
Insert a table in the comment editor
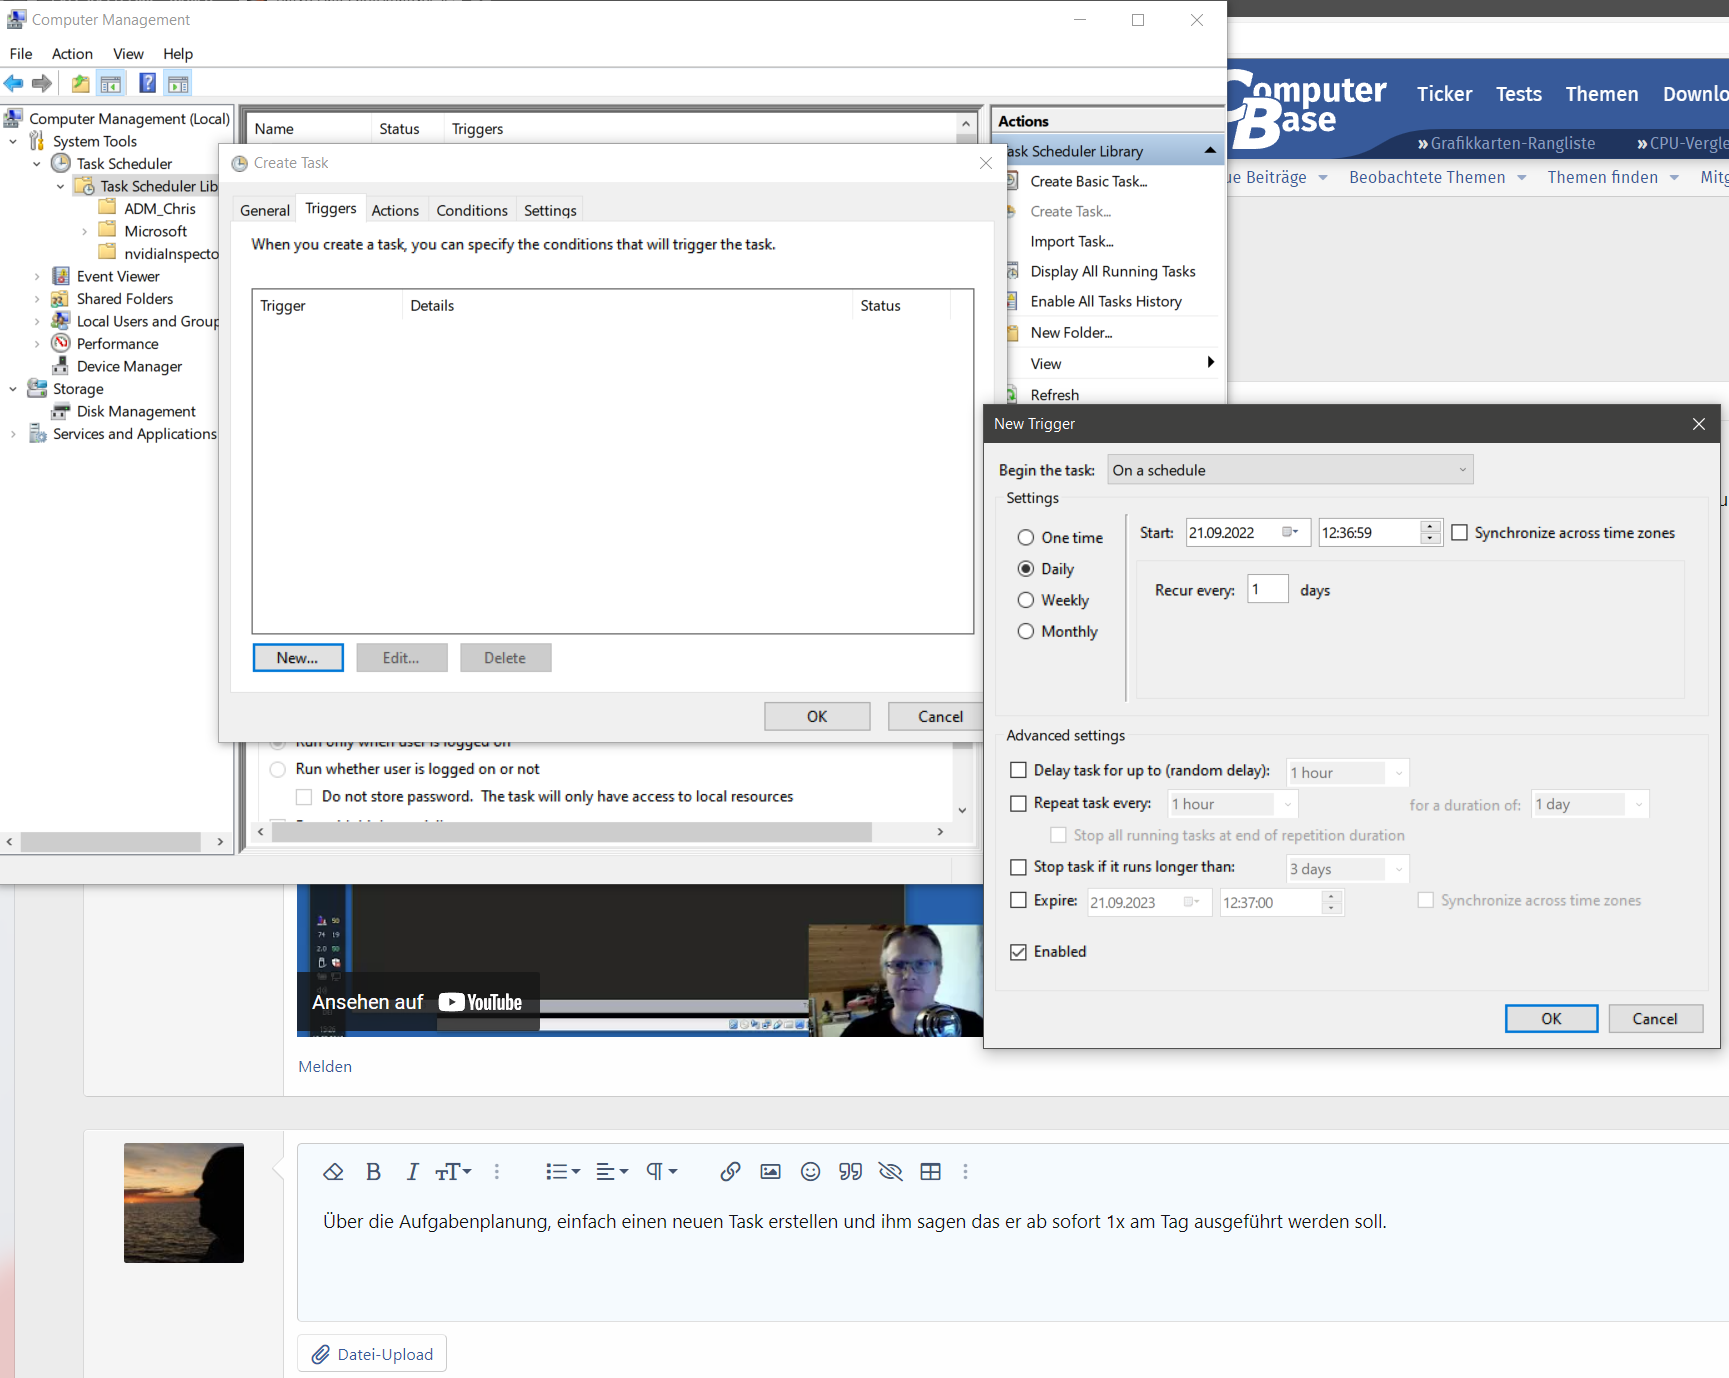[931, 1171]
